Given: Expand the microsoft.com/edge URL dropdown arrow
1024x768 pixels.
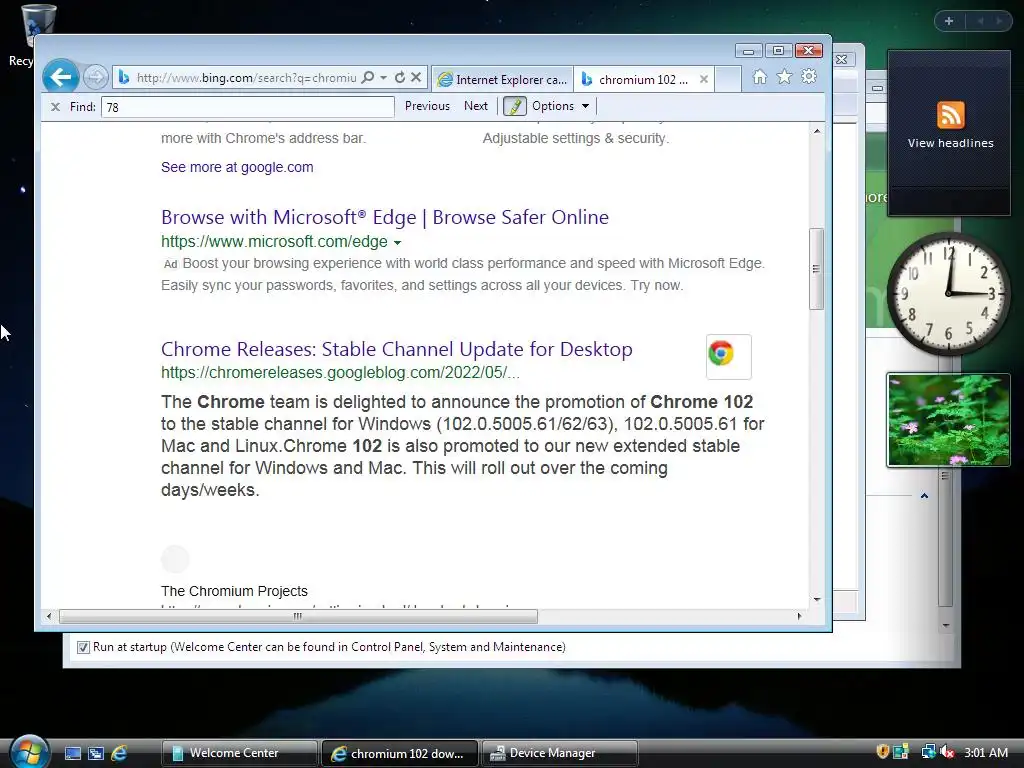Looking at the screenshot, I should [397, 242].
